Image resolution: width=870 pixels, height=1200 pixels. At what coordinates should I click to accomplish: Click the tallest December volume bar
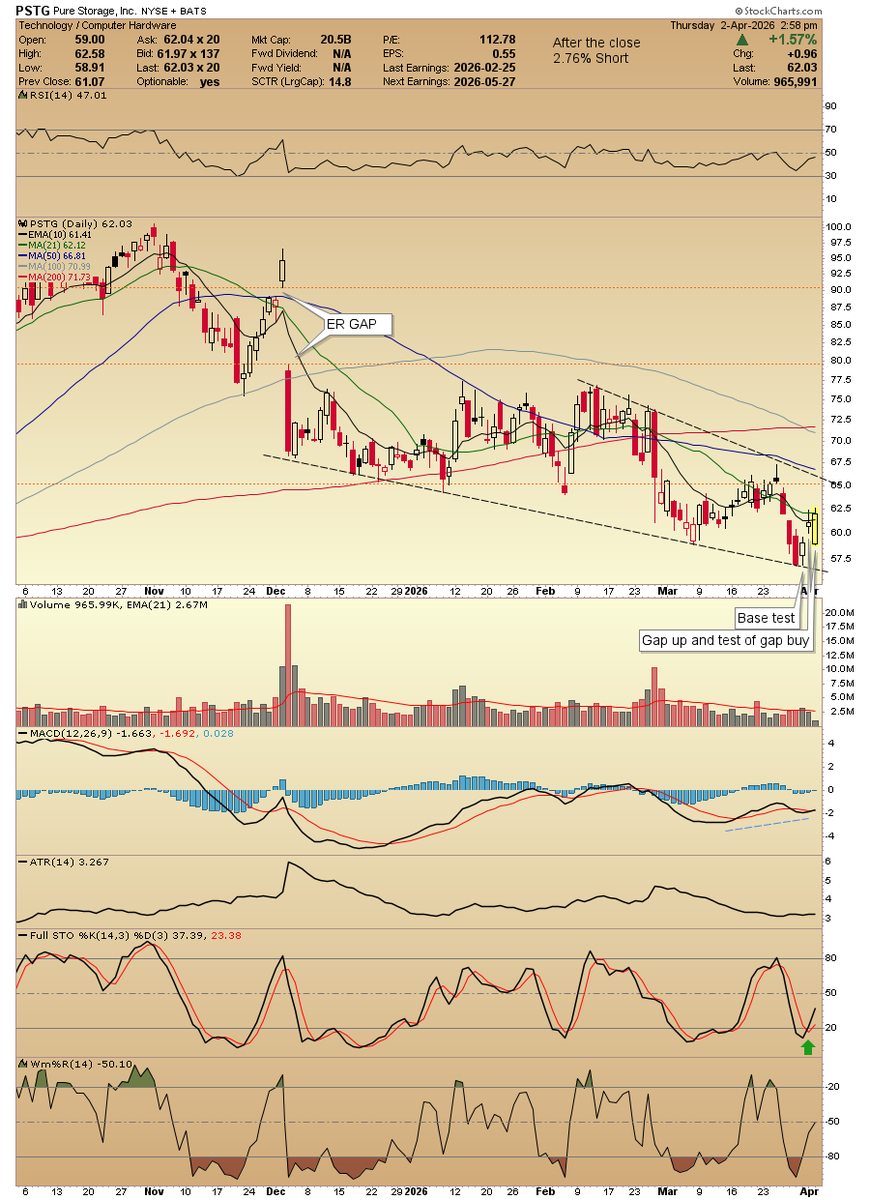289,665
